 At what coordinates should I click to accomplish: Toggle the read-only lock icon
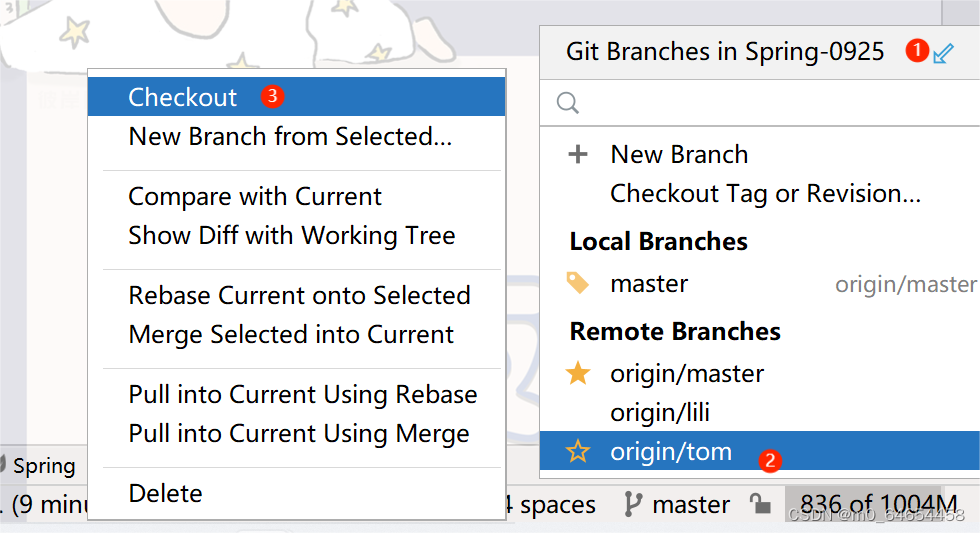click(760, 504)
